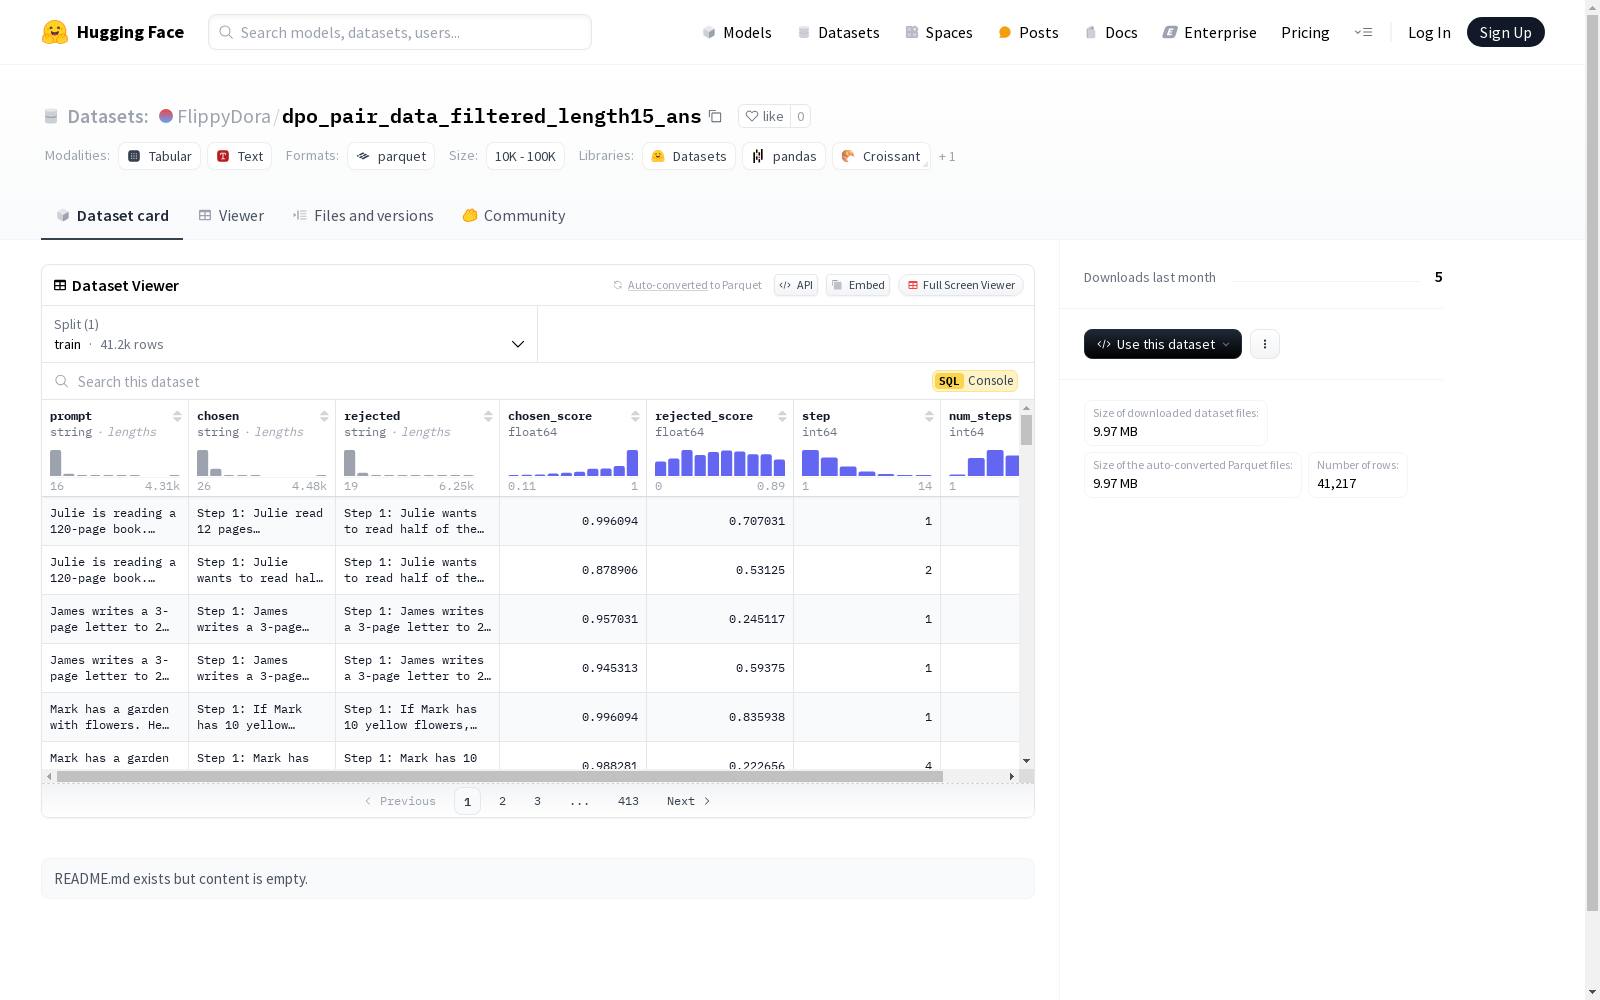Open the Full Screen Viewer
This screenshot has width=1600, height=1000.
pos(961,285)
